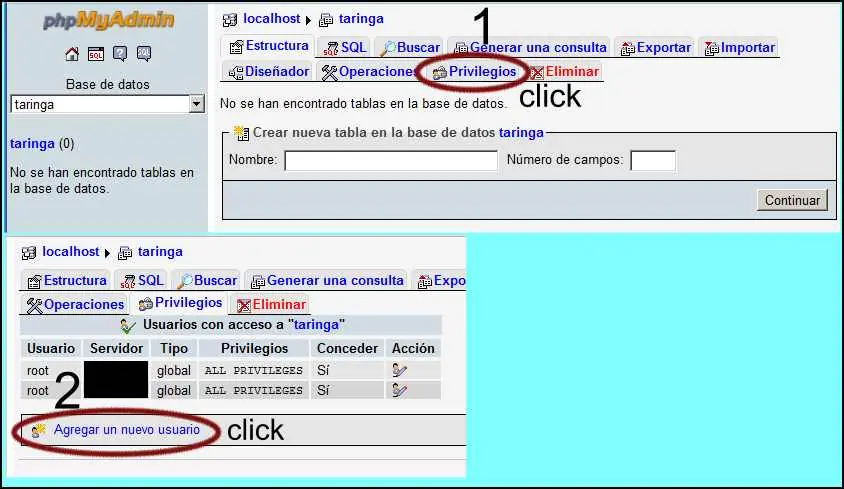Open the Eliminar tab in top panel
The image size is (844, 489).
tap(564, 72)
